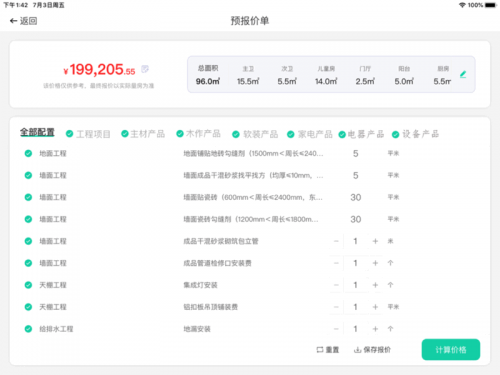
Task: Click the 重置 reset button
Action: coord(328,350)
